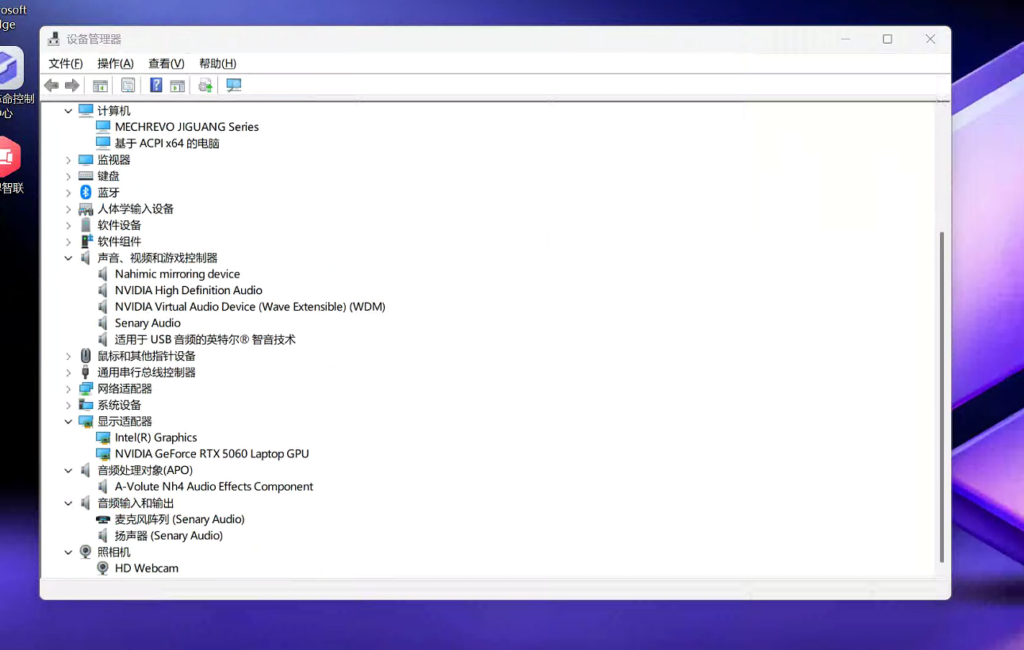Image resolution: width=1024 pixels, height=650 pixels.
Task: Select Nahimic mirroring device
Action: 177,274
